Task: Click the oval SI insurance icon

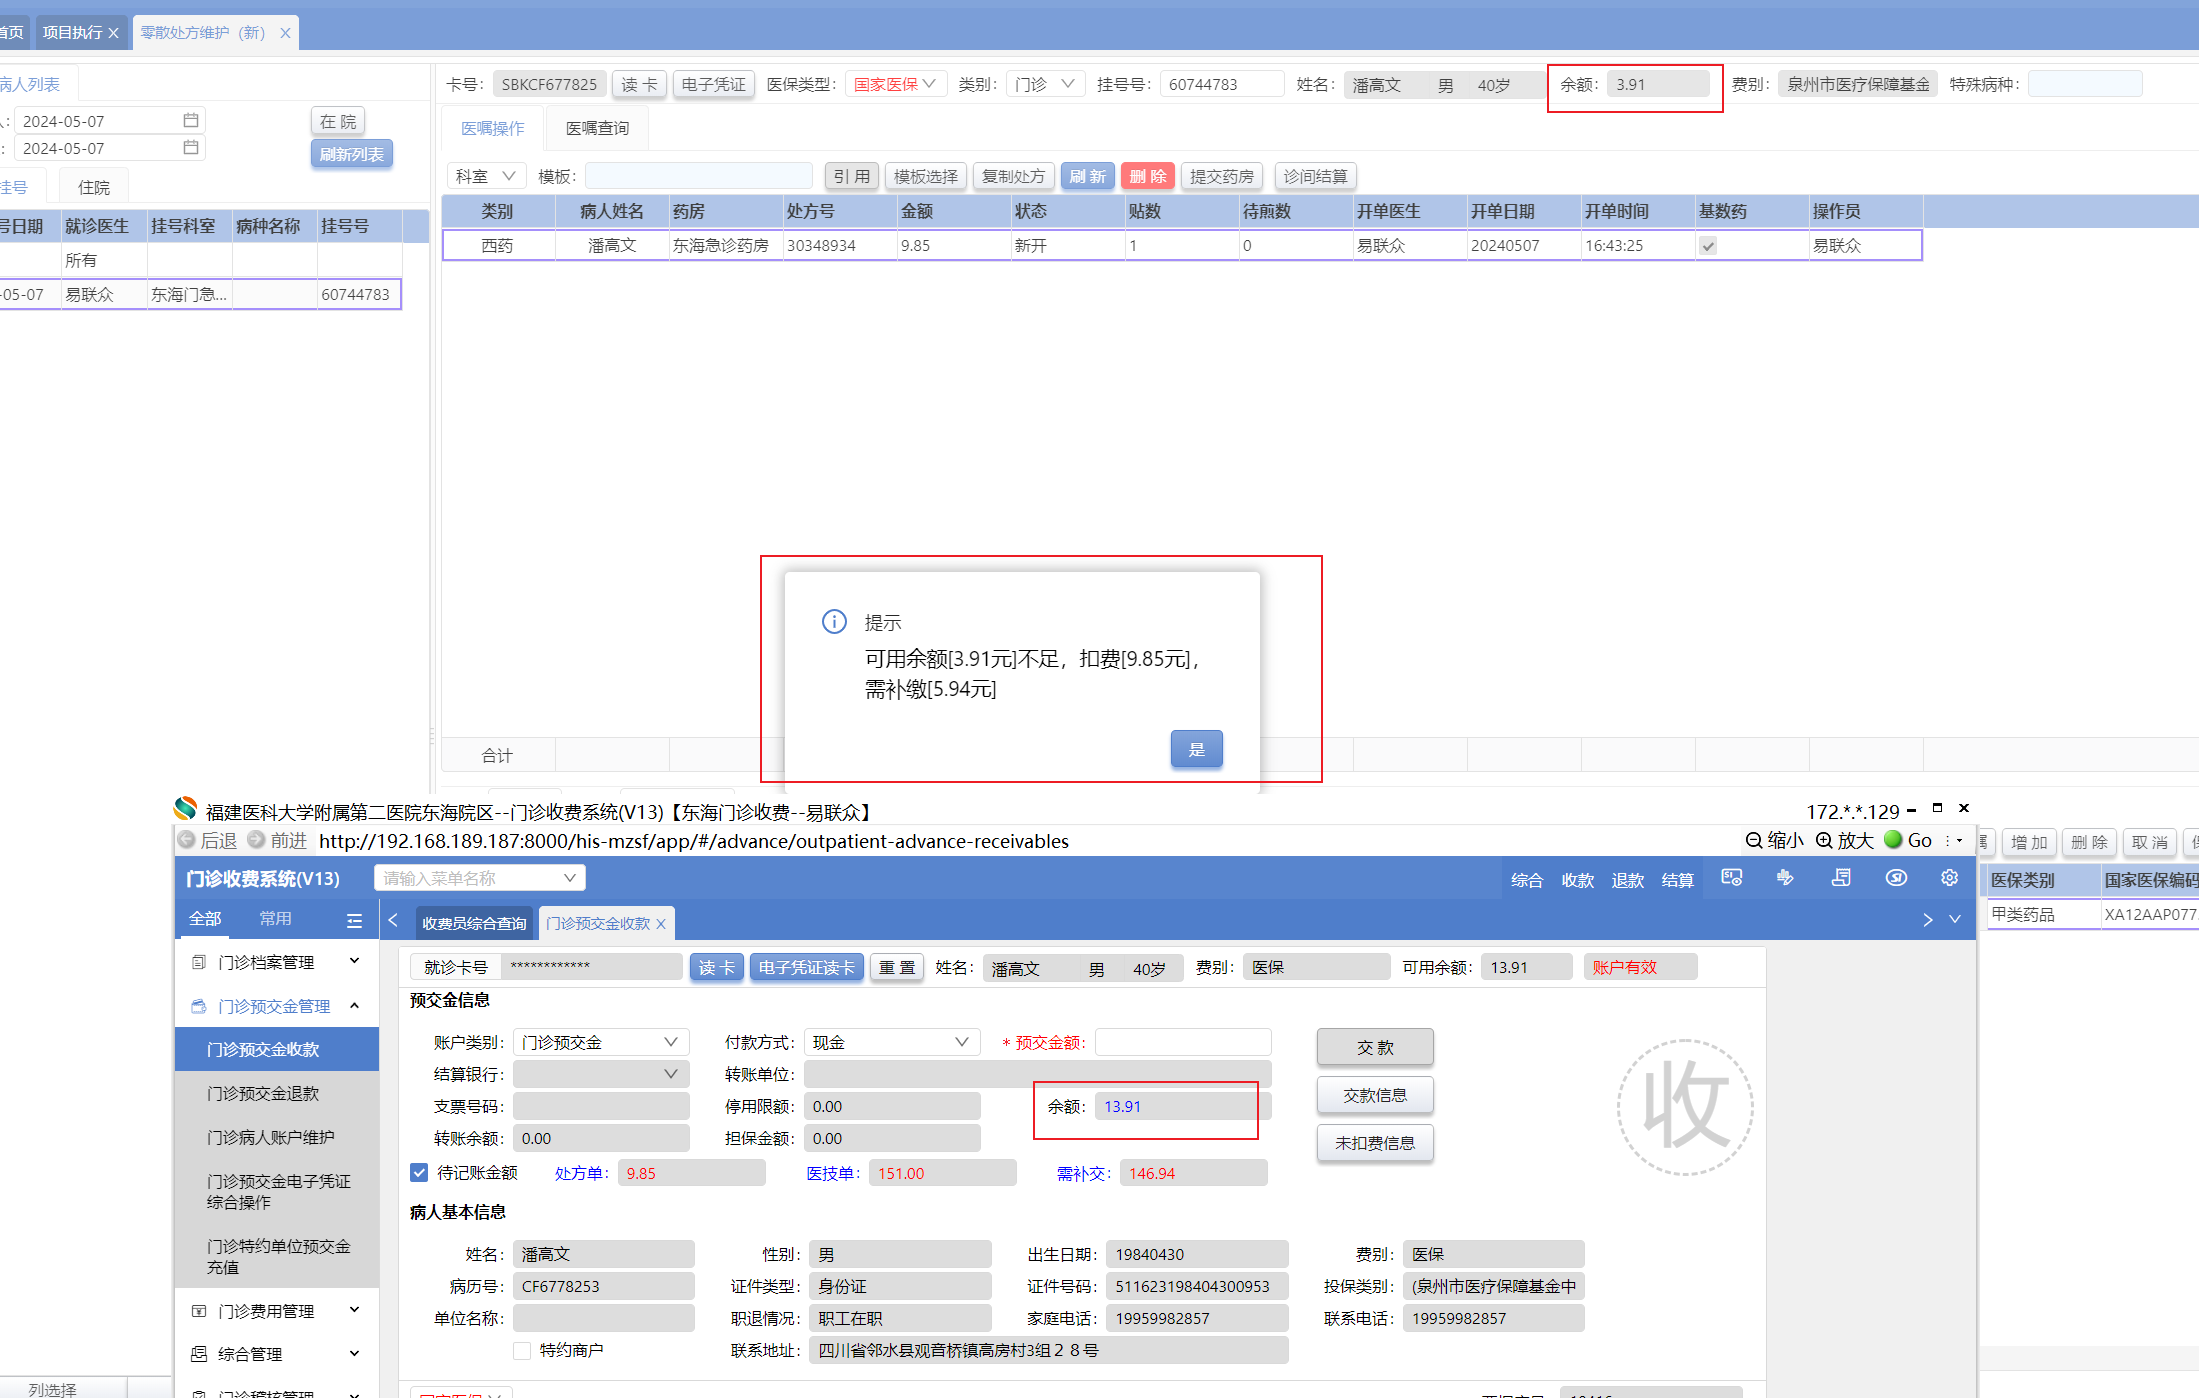Action: pos(1896,878)
